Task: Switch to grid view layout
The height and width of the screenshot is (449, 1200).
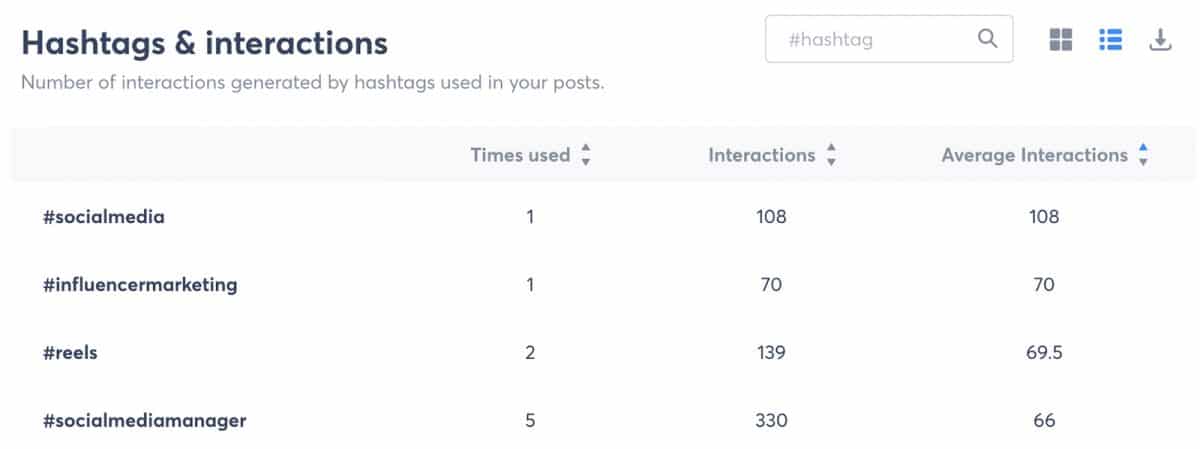Action: [x=1061, y=40]
